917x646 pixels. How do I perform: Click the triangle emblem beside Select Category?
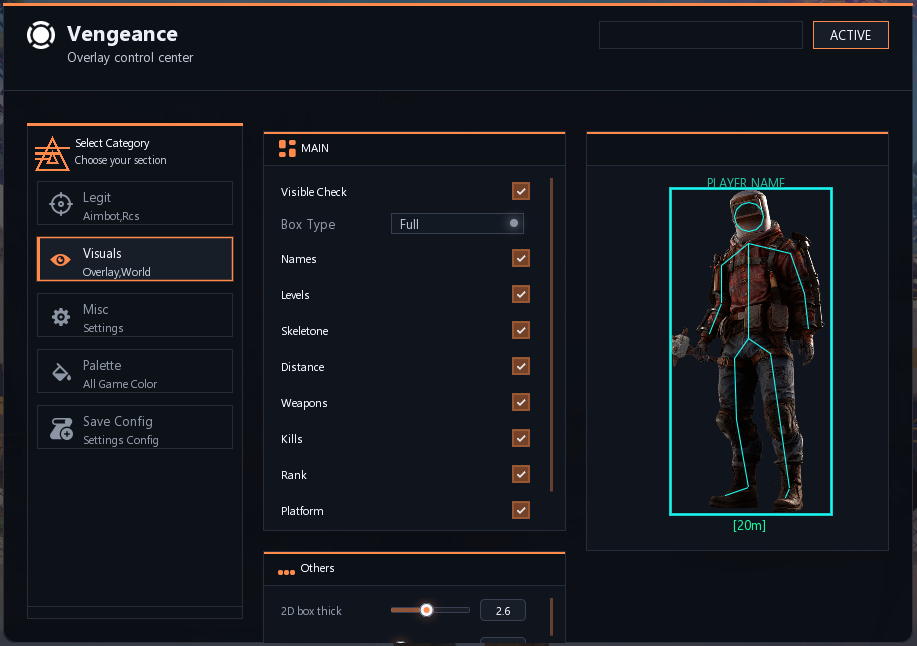52,153
